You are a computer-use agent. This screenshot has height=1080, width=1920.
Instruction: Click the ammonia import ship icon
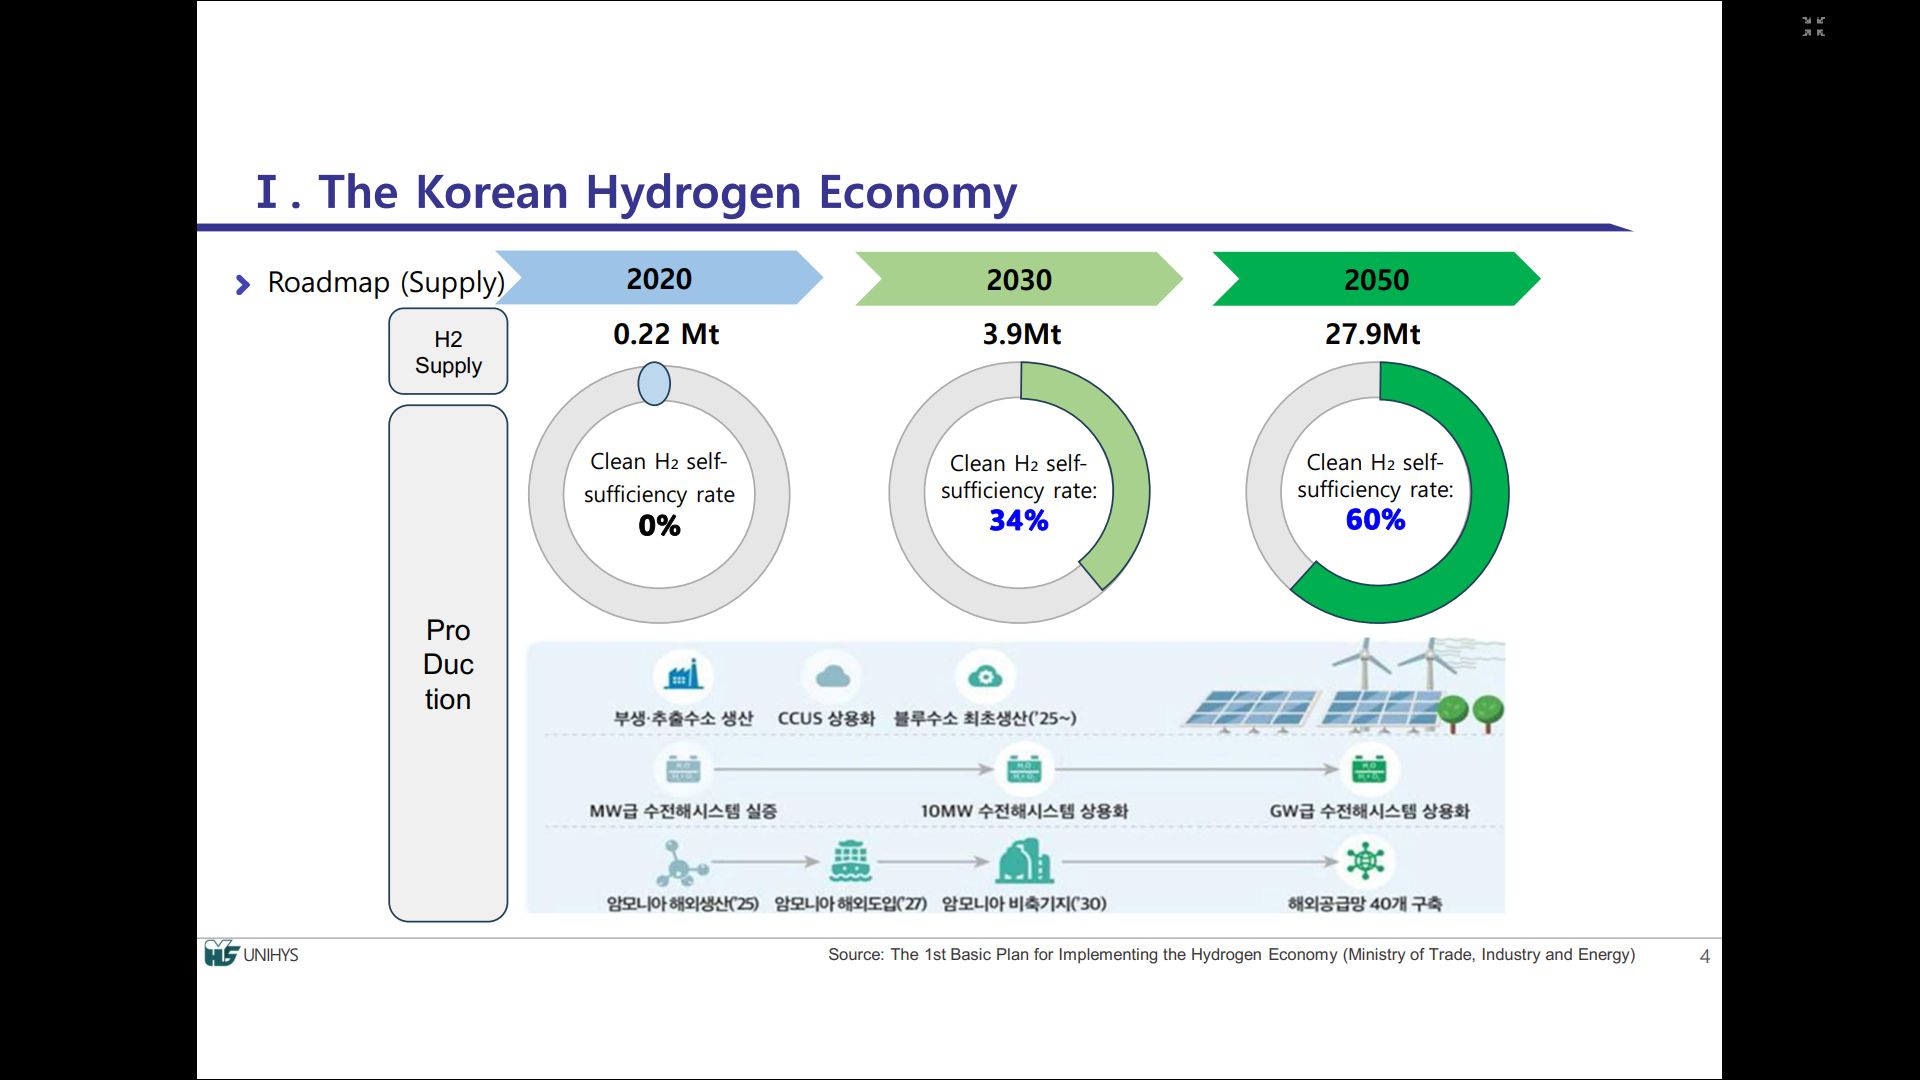point(850,861)
